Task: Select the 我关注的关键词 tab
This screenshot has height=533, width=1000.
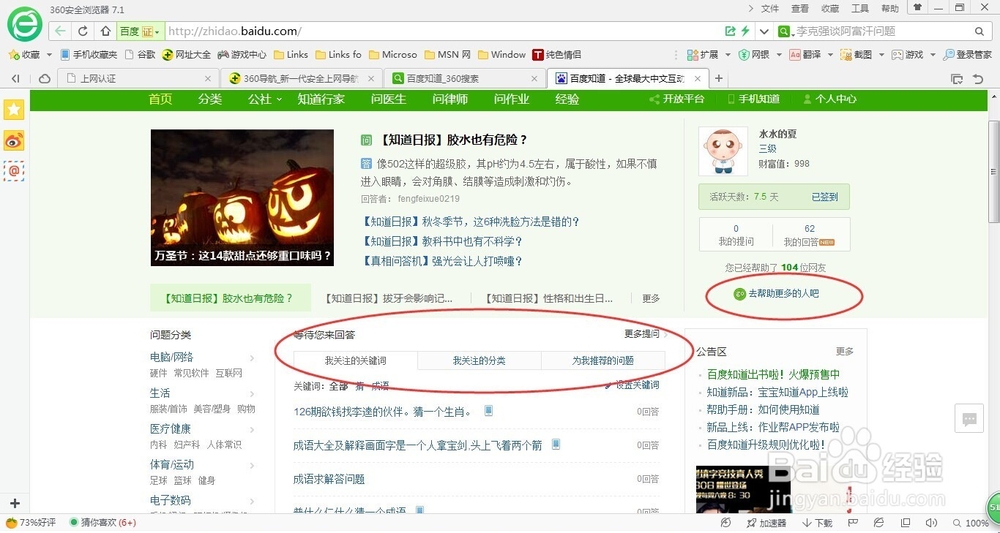Action: [x=355, y=361]
